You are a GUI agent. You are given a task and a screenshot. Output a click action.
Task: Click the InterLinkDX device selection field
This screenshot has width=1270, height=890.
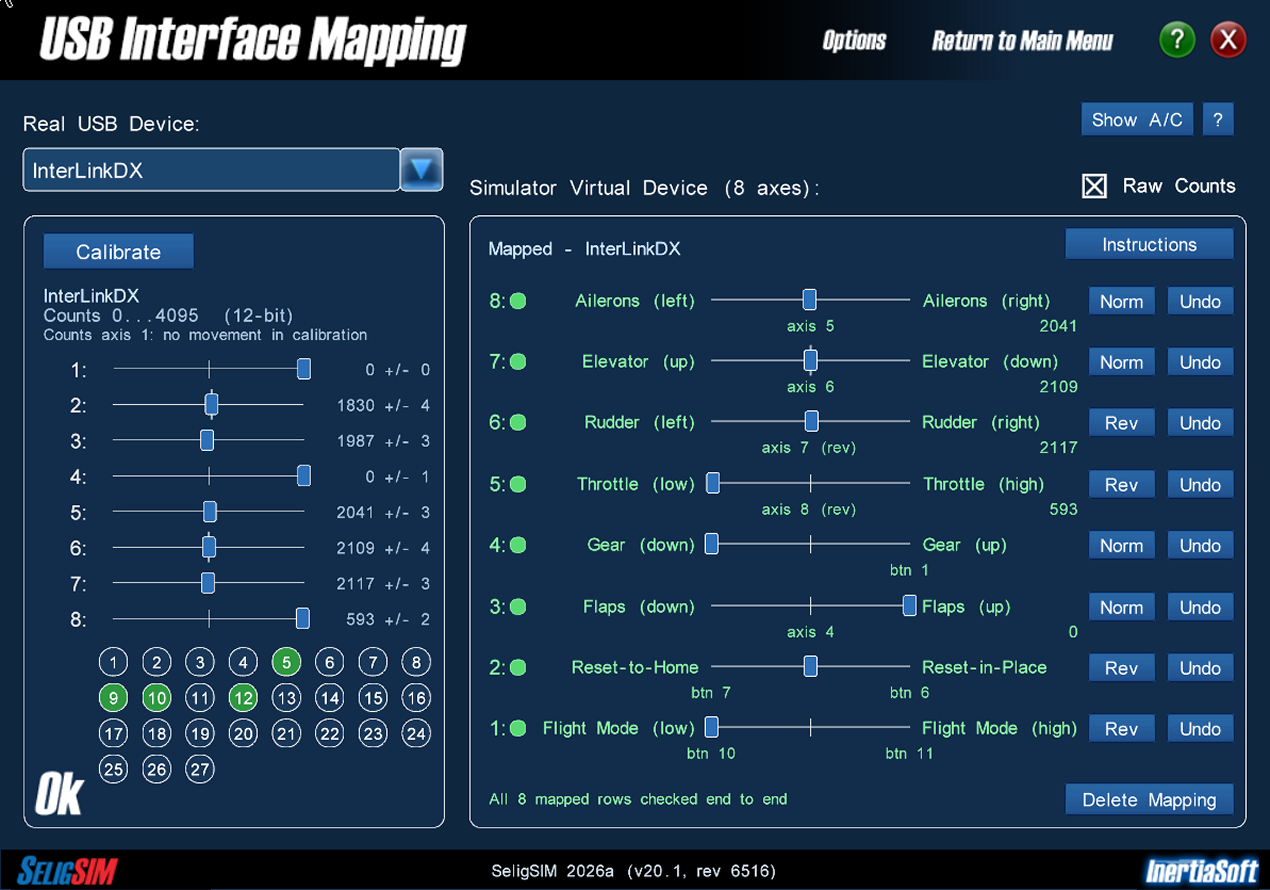[212, 170]
